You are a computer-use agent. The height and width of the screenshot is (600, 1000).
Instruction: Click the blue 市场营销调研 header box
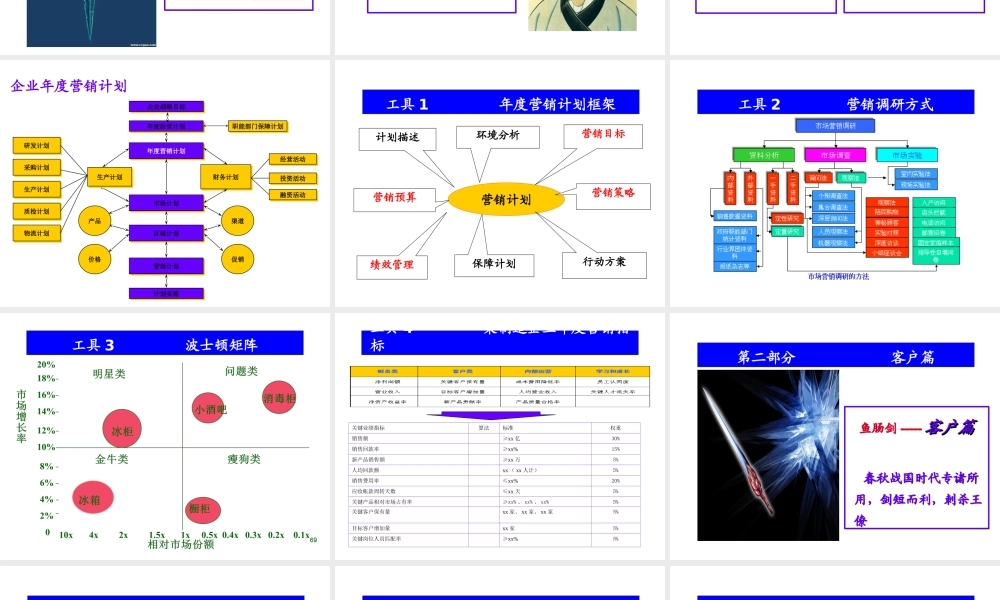[x=835, y=126]
